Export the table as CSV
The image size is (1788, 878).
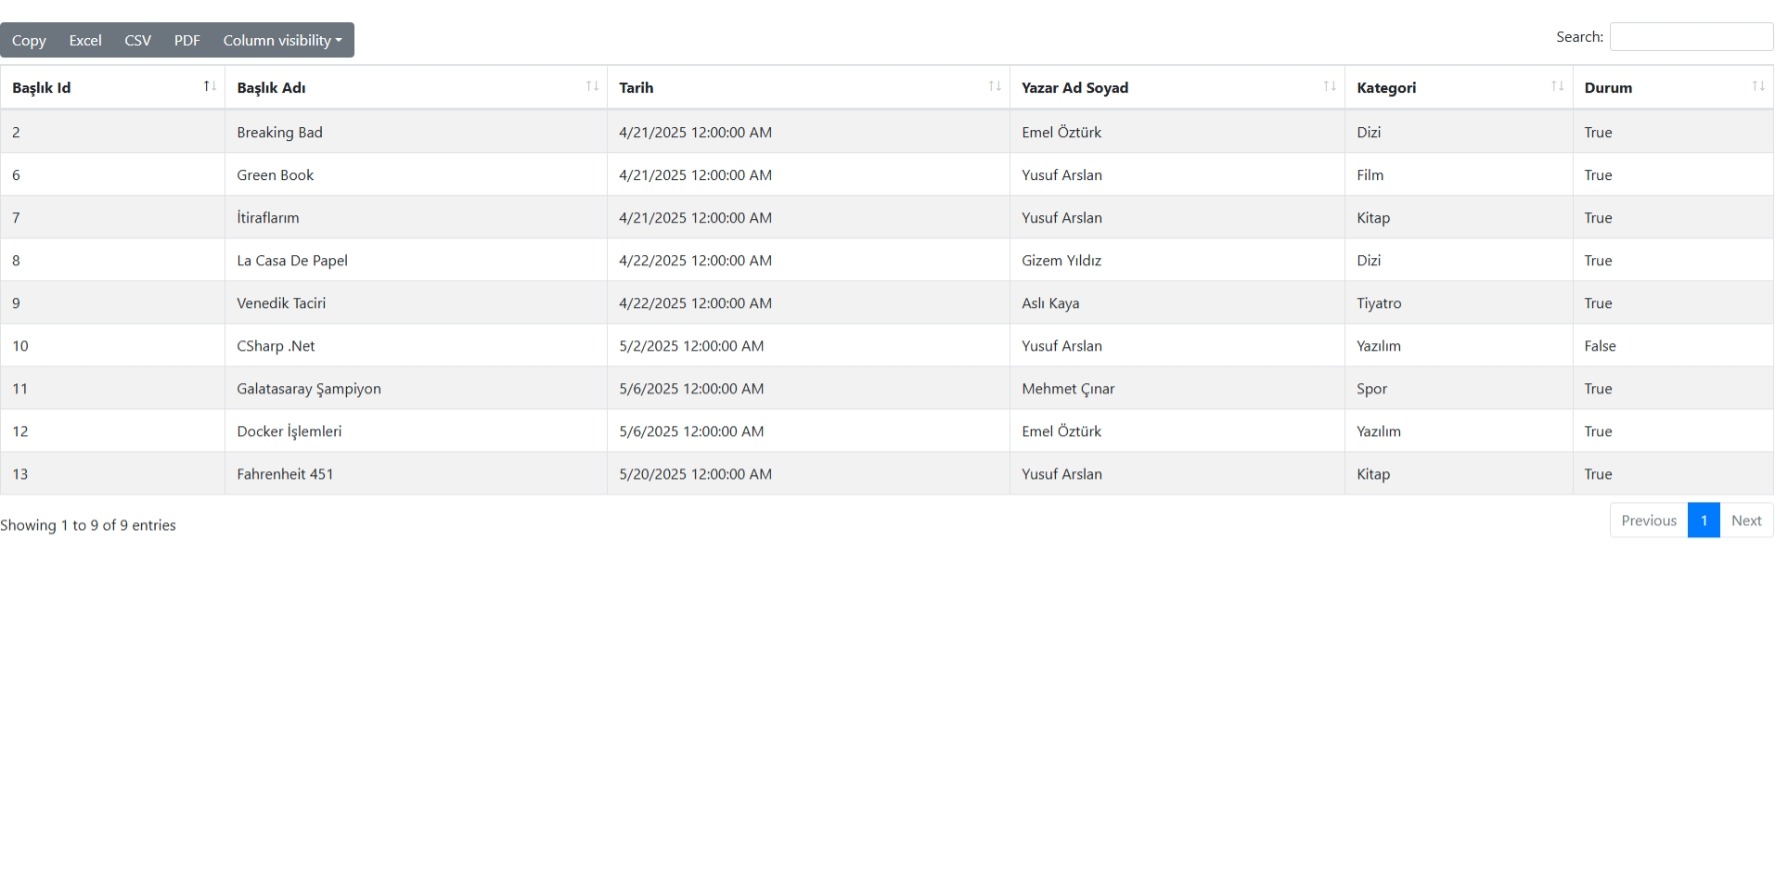(x=138, y=41)
